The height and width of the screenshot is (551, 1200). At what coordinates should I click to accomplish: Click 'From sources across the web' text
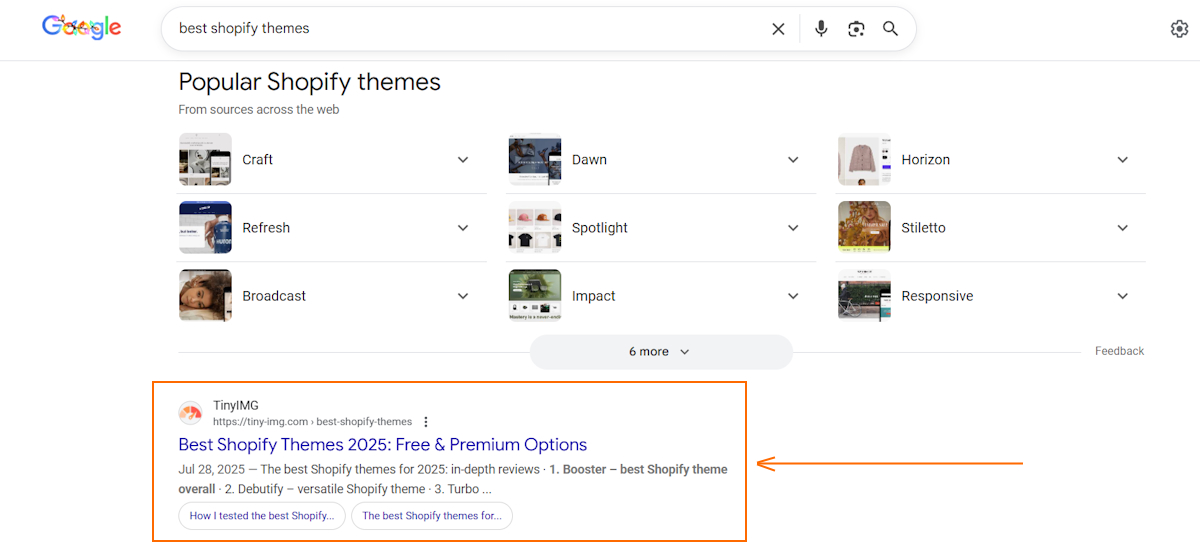click(x=259, y=110)
